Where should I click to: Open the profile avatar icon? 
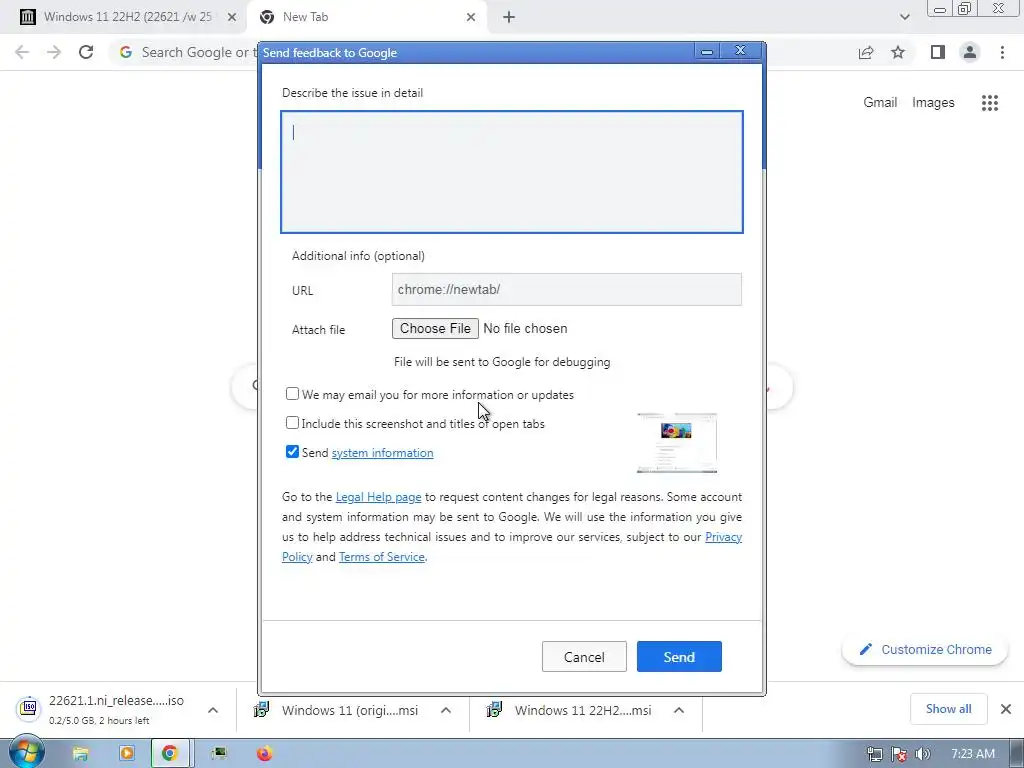(970, 52)
